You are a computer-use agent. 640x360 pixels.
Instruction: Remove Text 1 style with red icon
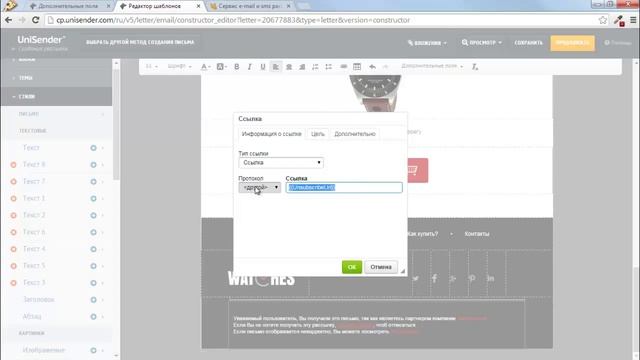coord(13,198)
